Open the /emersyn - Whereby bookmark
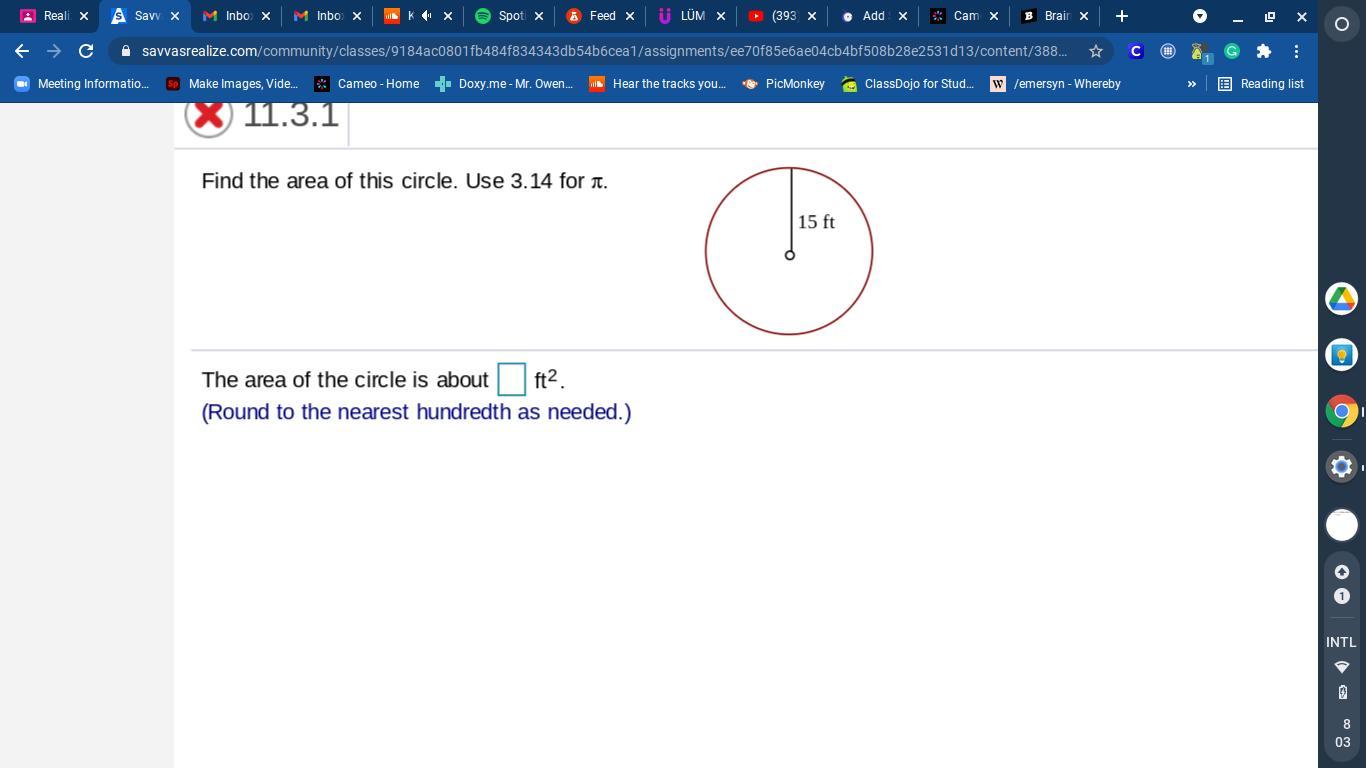The image size is (1366, 768). tap(1055, 84)
